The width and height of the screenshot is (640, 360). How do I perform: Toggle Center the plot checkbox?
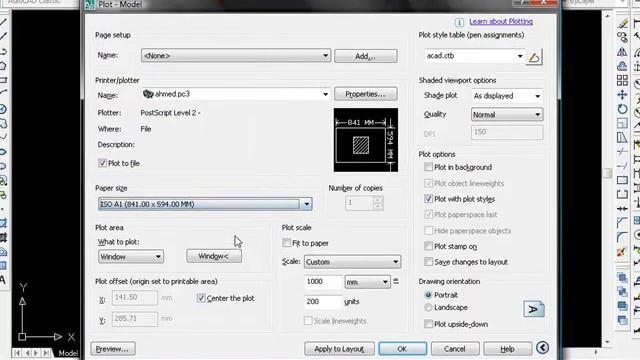[201, 298]
